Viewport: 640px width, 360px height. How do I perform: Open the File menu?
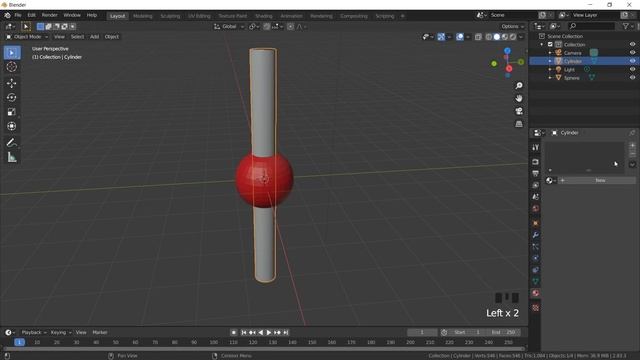18,15
